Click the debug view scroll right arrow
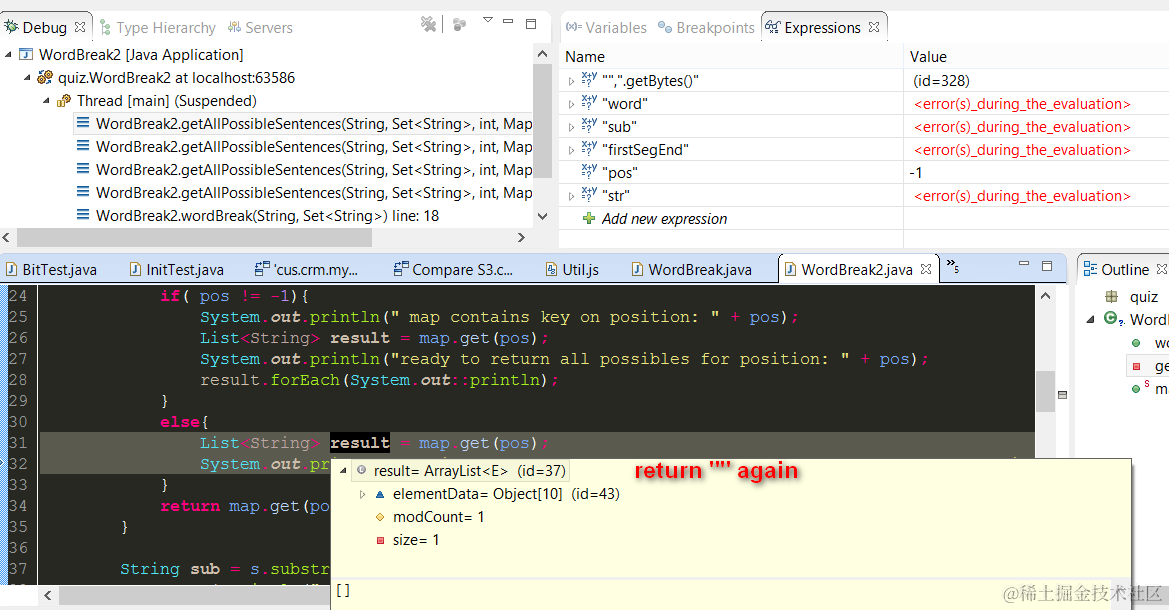Viewport: 1169px width, 610px height. click(x=521, y=237)
